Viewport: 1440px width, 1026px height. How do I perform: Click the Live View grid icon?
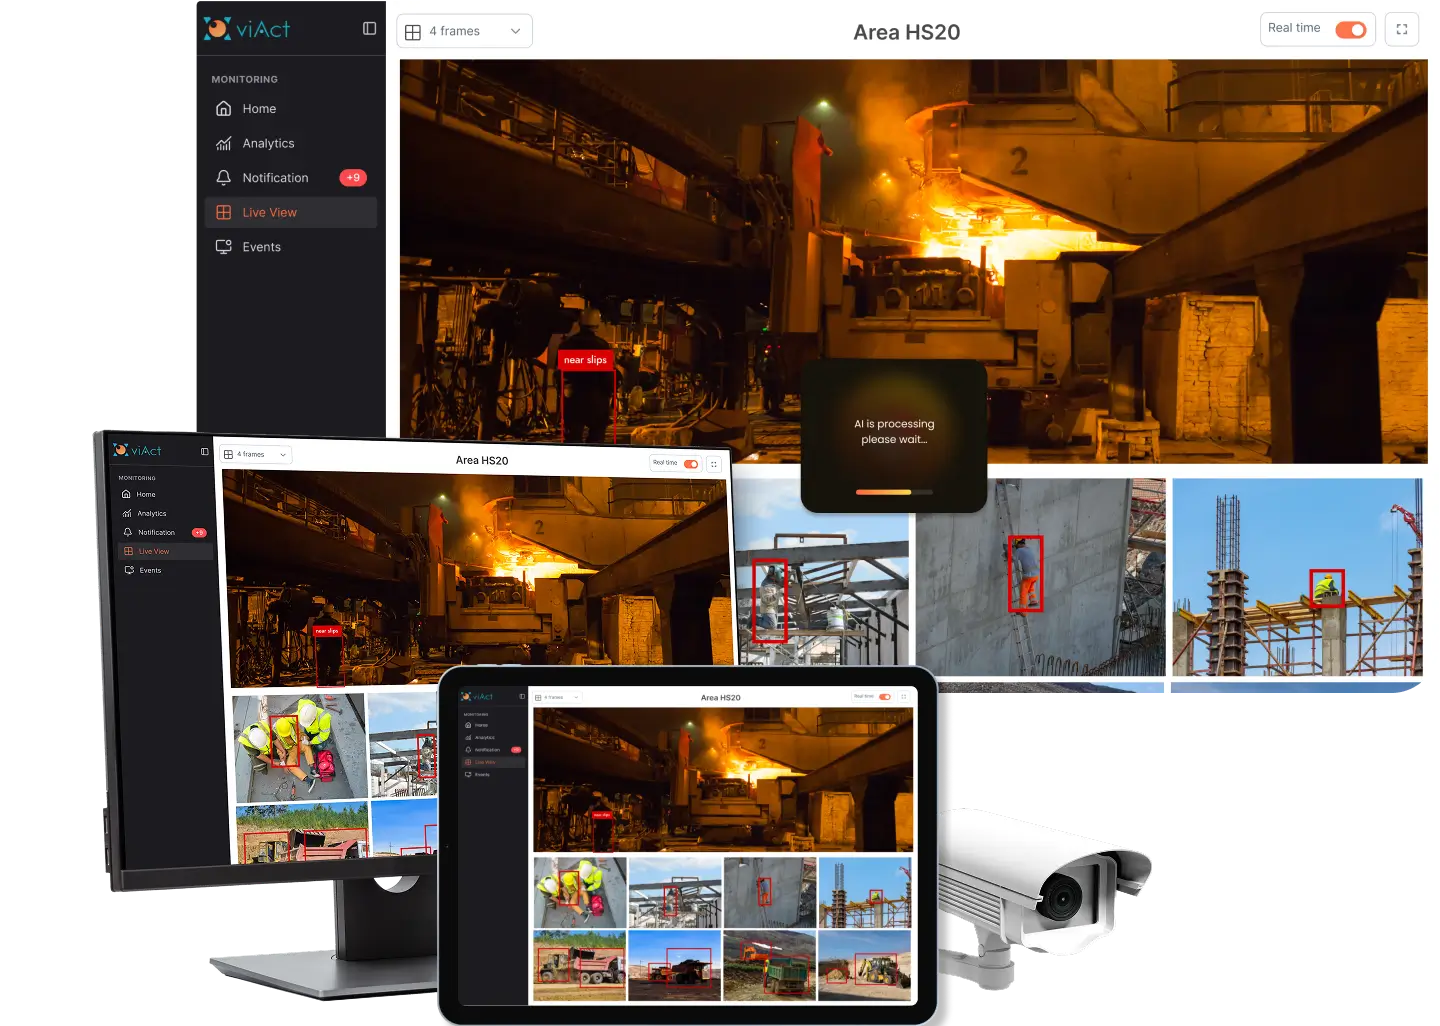tap(224, 212)
